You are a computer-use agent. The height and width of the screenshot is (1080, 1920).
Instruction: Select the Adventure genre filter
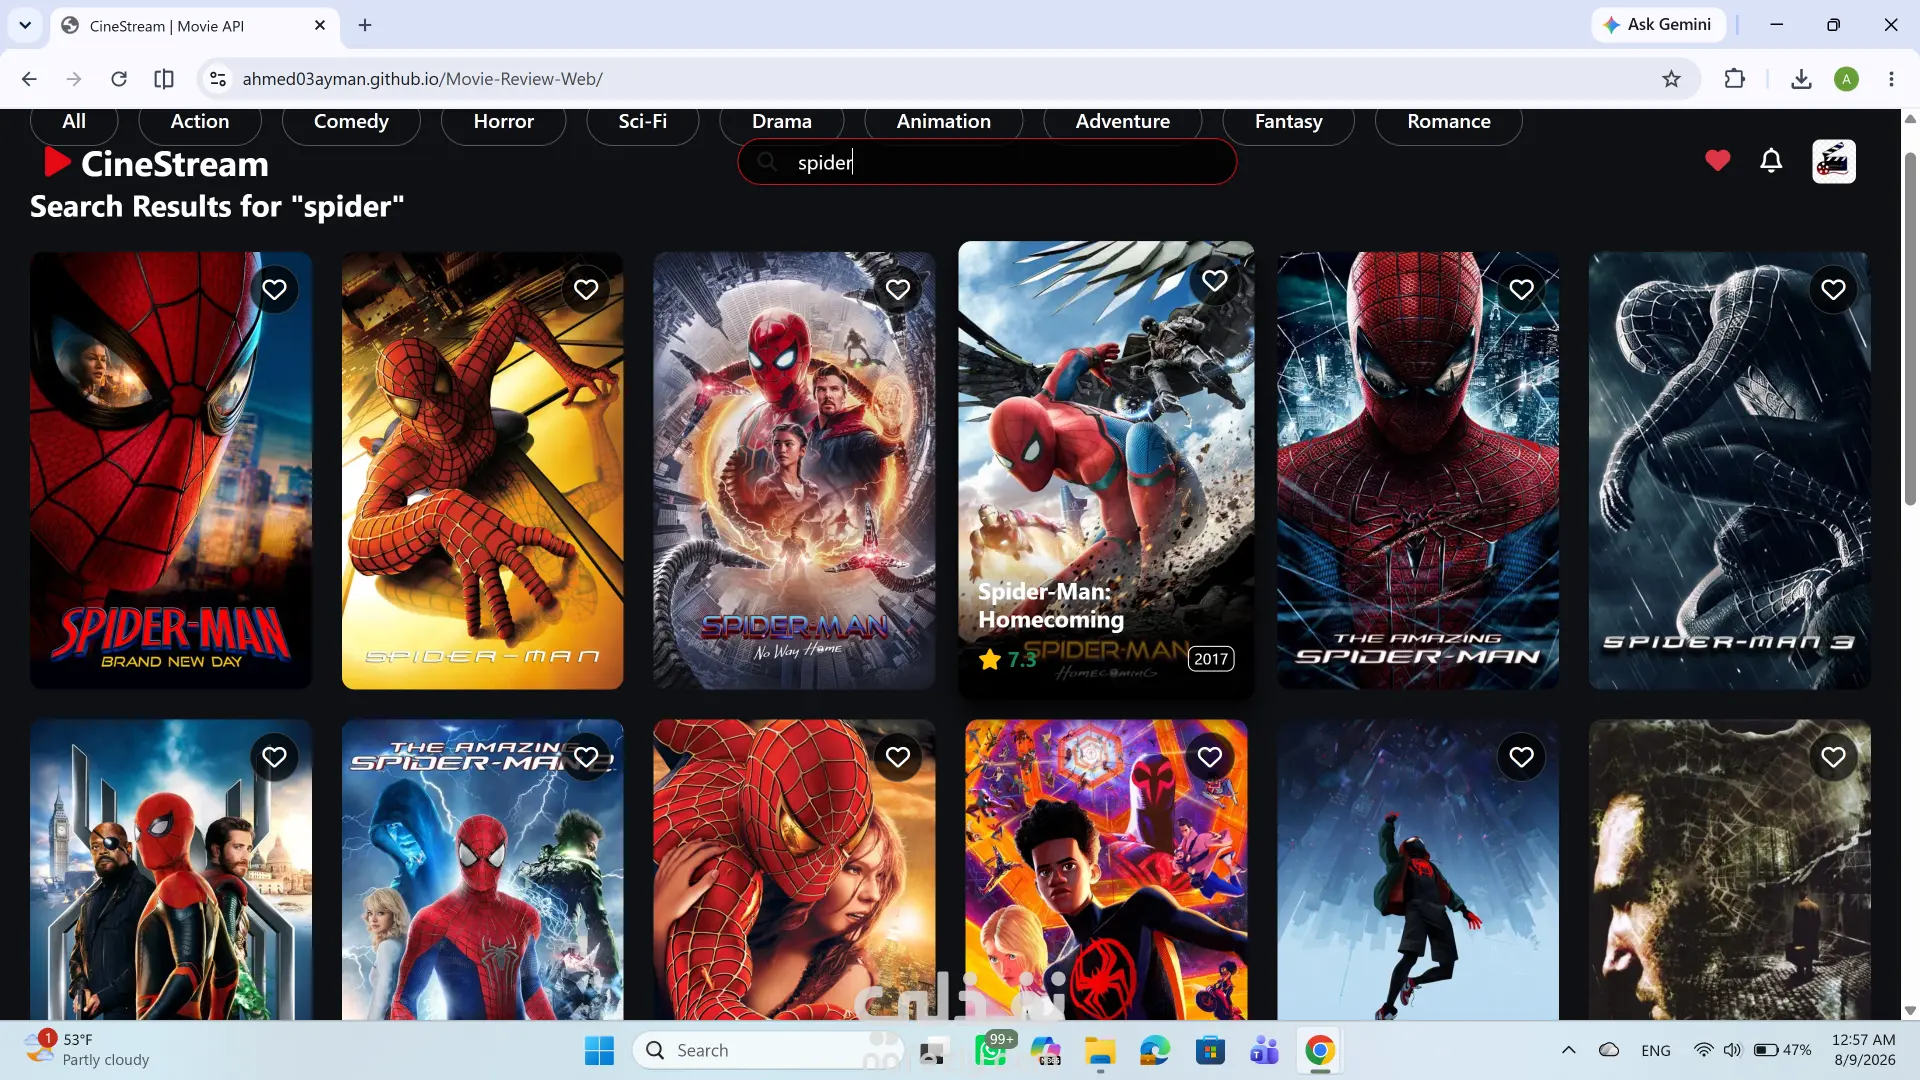[x=1123, y=122]
